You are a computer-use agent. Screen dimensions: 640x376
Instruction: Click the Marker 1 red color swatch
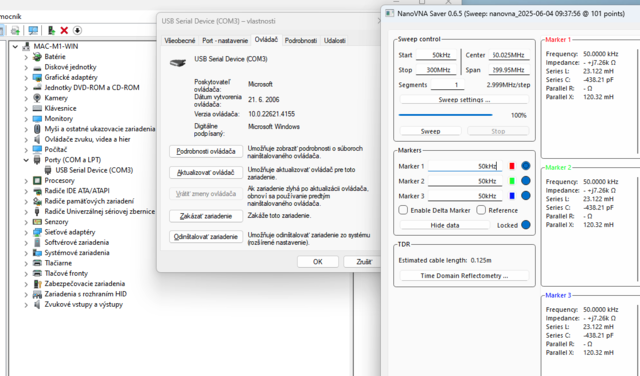(x=511, y=166)
